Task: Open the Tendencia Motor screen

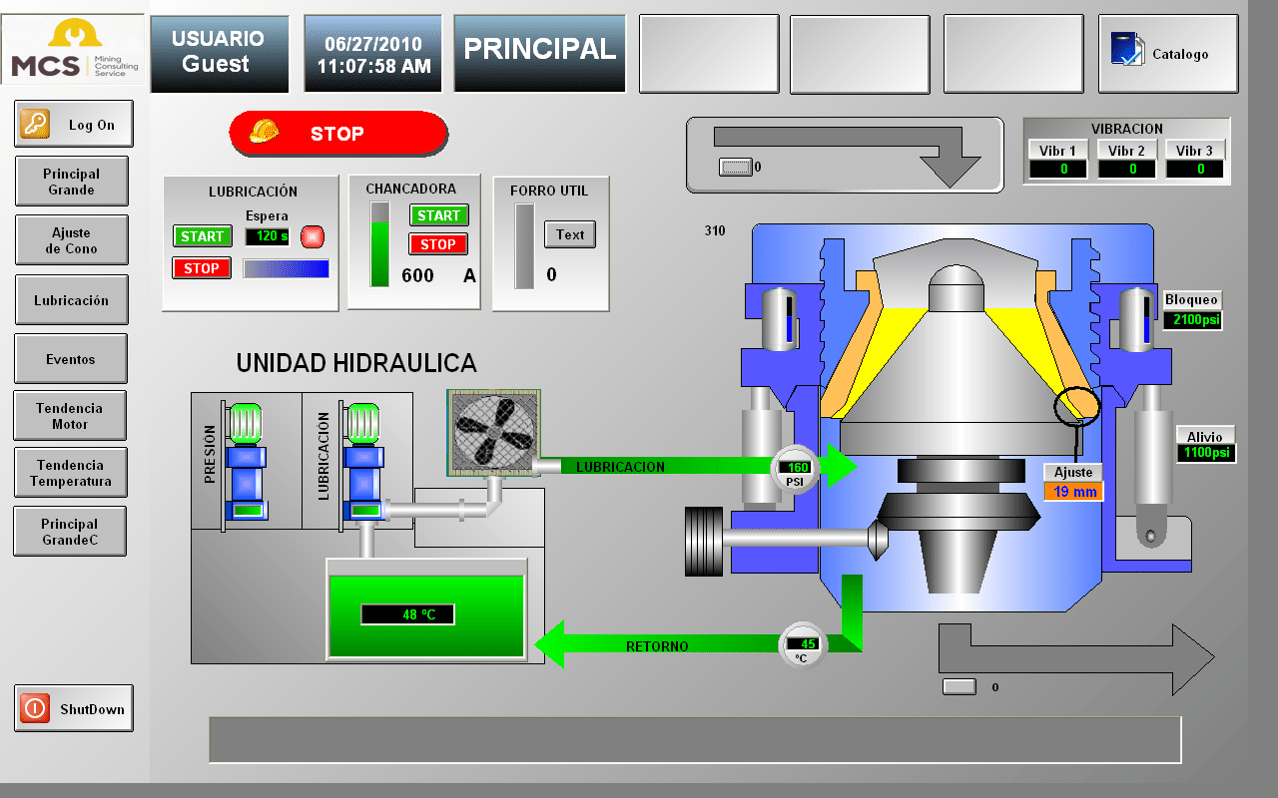Action: click(x=70, y=414)
